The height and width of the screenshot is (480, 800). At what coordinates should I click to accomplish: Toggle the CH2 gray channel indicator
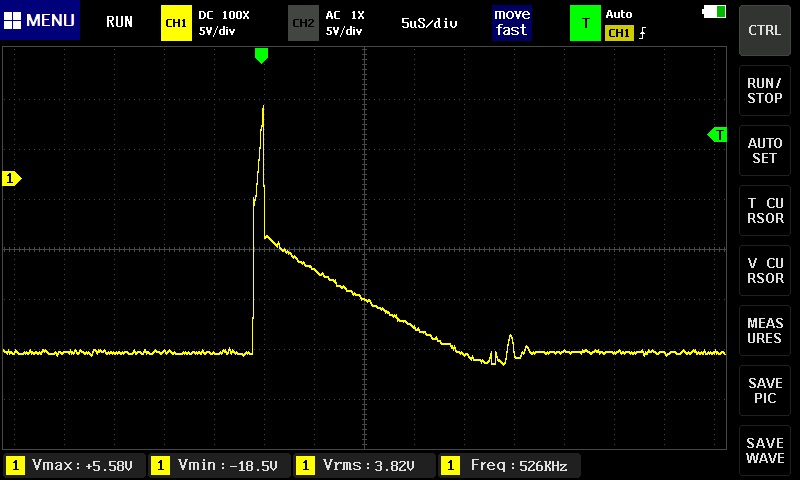point(303,22)
